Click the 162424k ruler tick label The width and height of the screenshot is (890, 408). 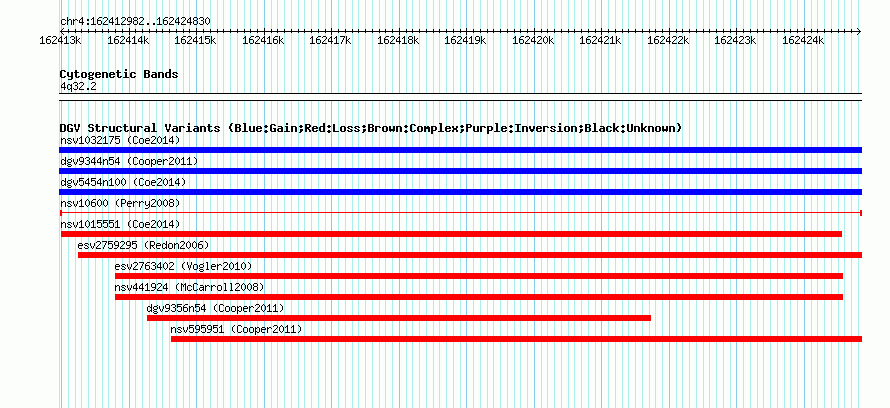click(804, 40)
